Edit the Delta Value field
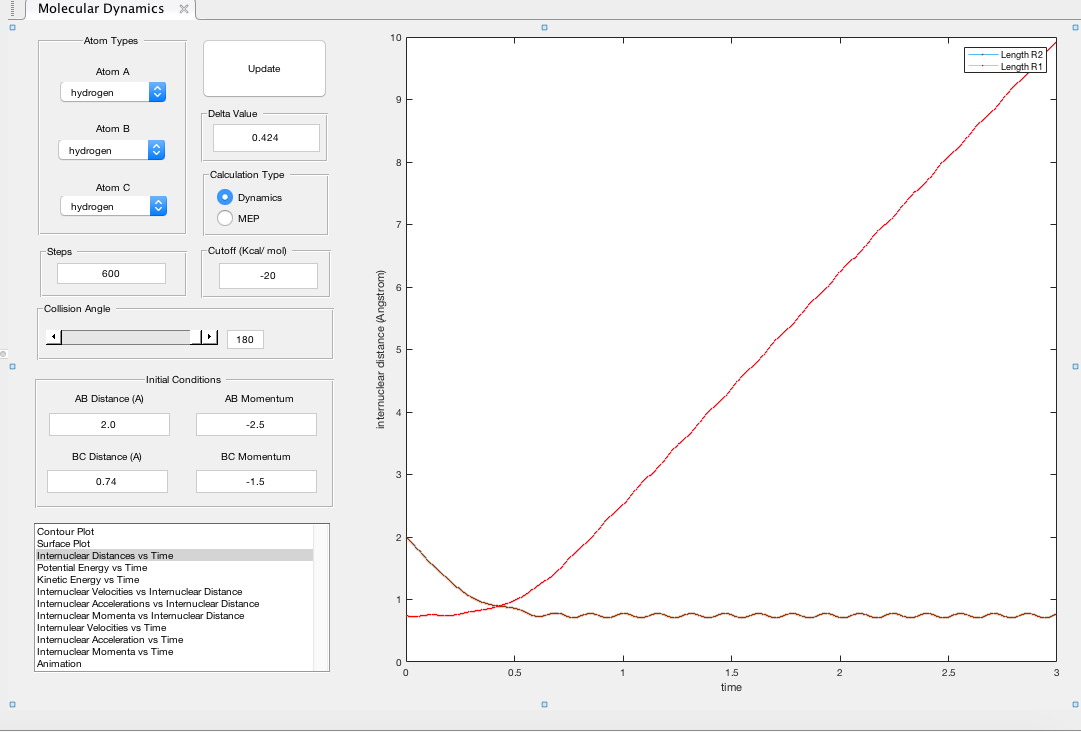The height and width of the screenshot is (732, 1081). (266, 137)
